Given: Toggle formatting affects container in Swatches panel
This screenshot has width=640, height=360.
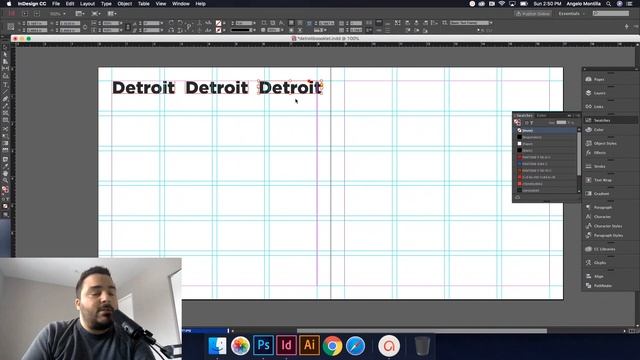Looking at the screenshot, I should [527, 123].
